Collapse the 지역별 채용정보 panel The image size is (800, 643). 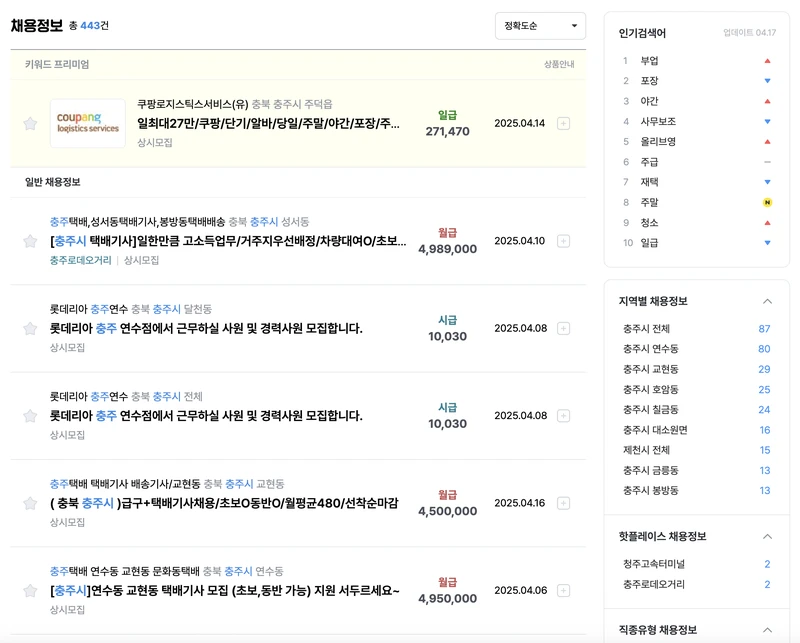[x=768, y=299]
